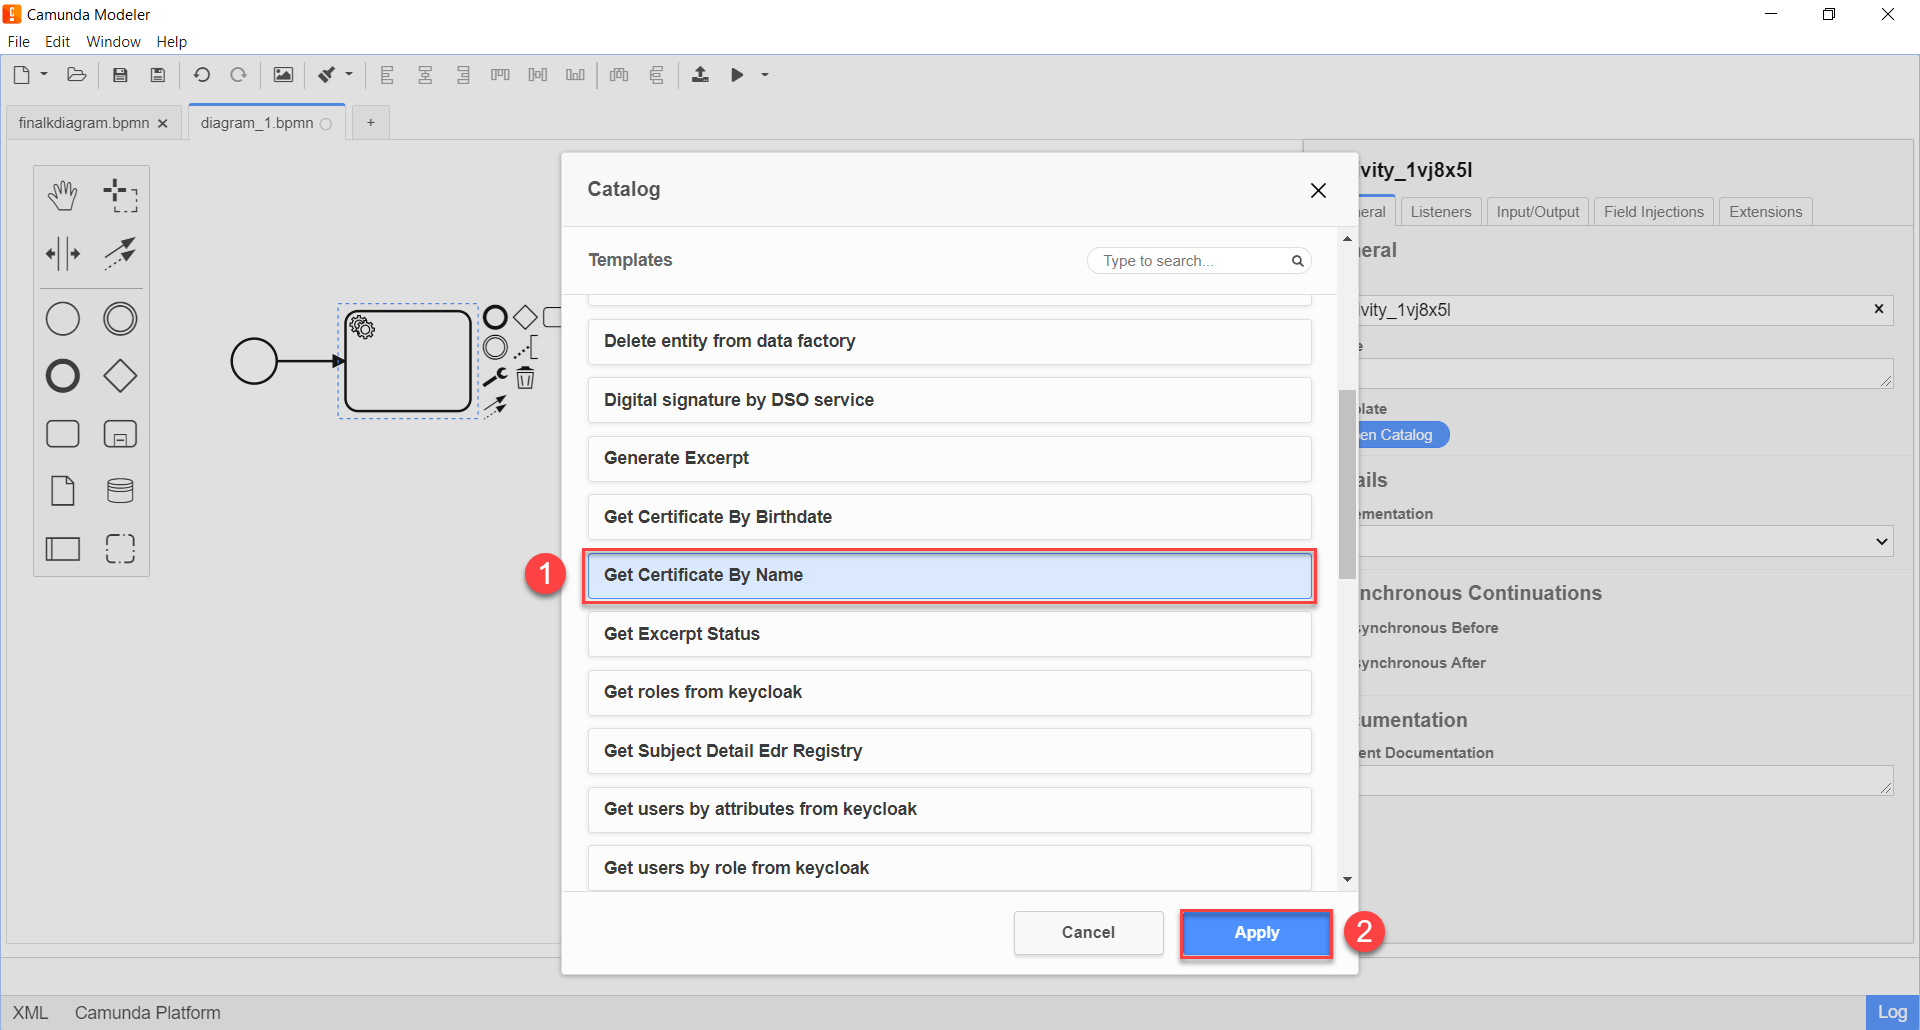The height and width of the screenshot is (1030, 1920).
Task: Create a task from palette
Action: (x=63, y=434)
